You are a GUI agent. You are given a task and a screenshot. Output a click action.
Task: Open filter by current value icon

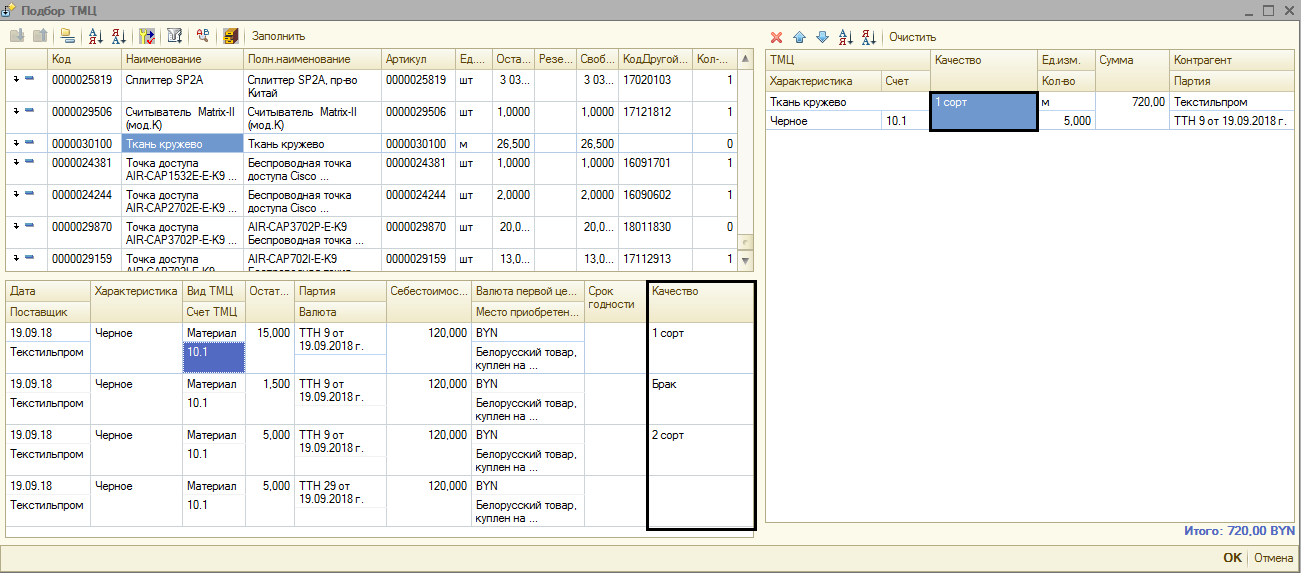click(x=148, y=36)
